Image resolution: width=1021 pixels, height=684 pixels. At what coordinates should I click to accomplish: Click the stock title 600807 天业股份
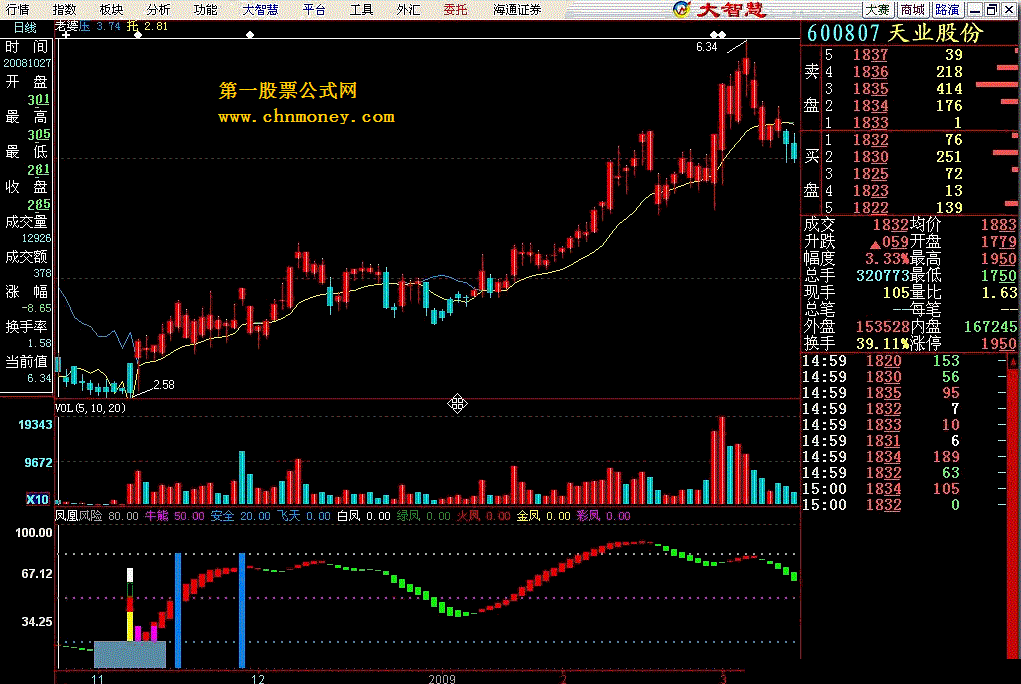[895, 33]
